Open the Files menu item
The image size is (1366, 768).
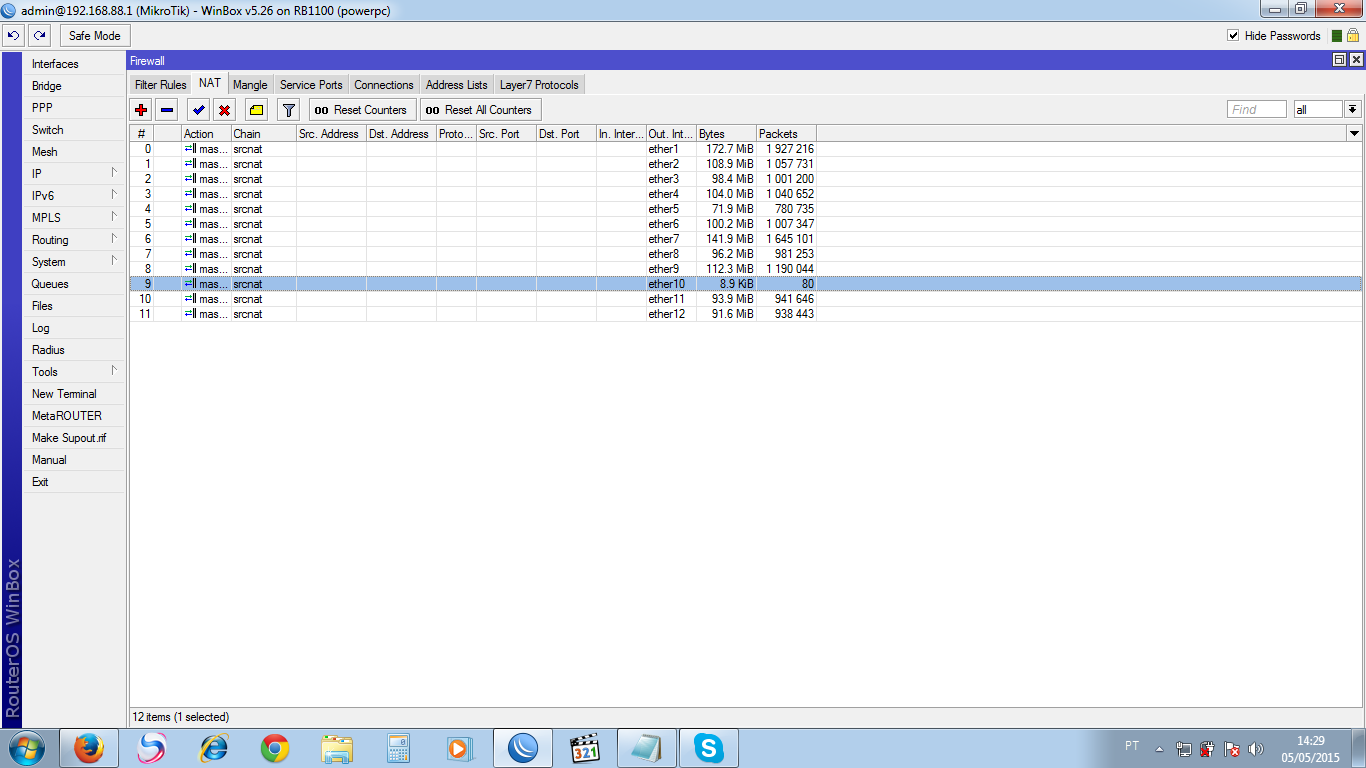click(75, 306)
